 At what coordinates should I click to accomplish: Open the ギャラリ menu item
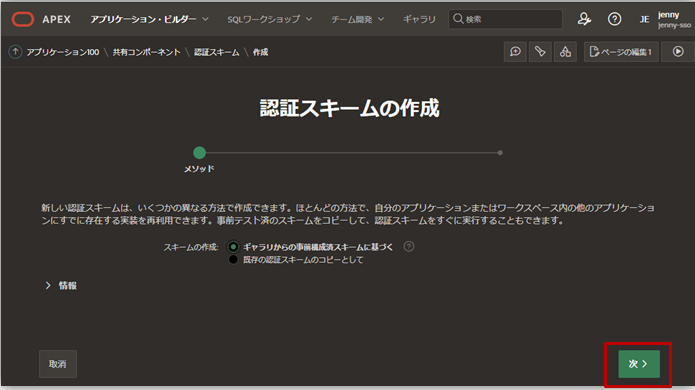419,19
